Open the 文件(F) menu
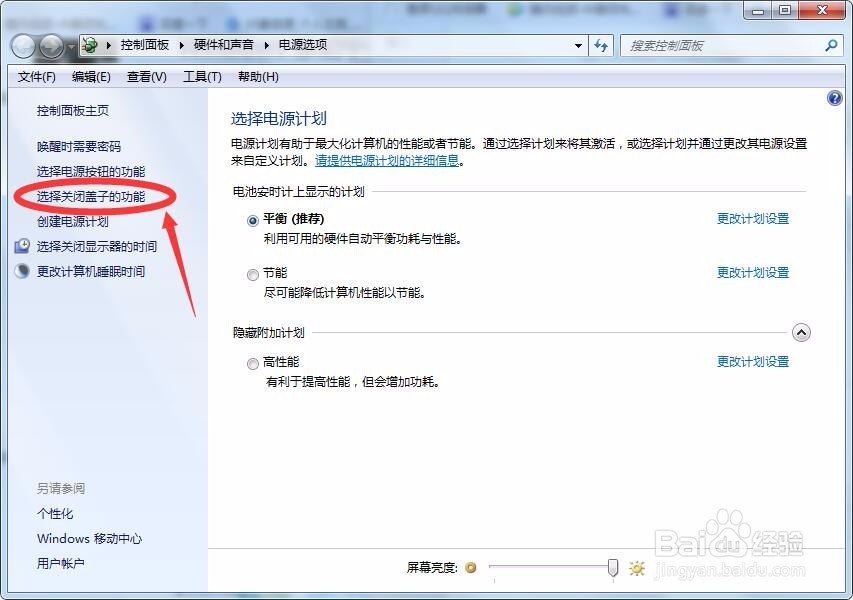Image resolution: width=853 pixels, height=600 pixels. click(x=37, y=76)
